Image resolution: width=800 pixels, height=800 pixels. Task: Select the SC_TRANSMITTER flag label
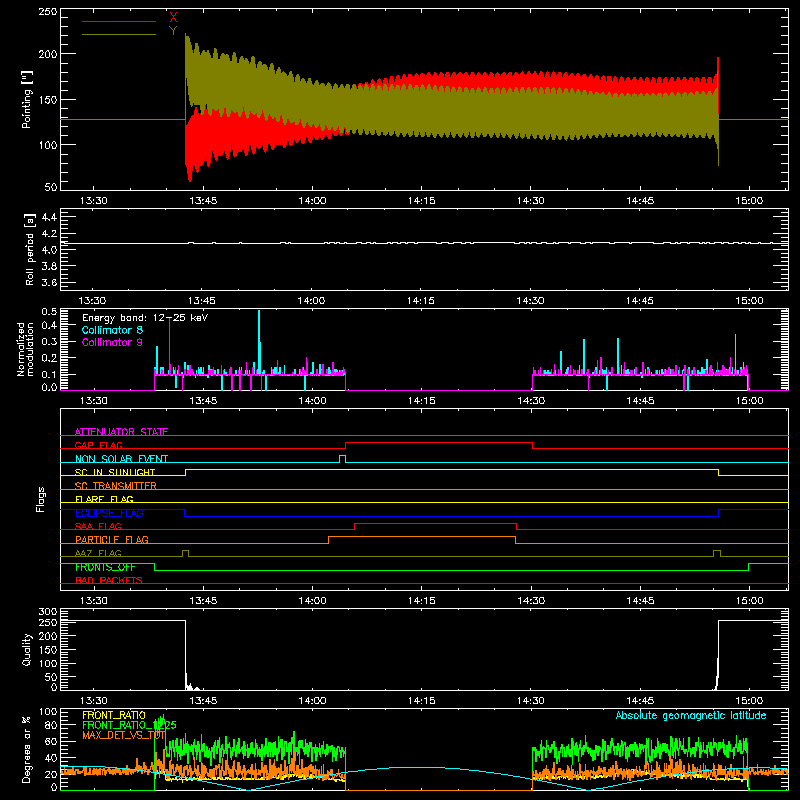tap(116, 486)
